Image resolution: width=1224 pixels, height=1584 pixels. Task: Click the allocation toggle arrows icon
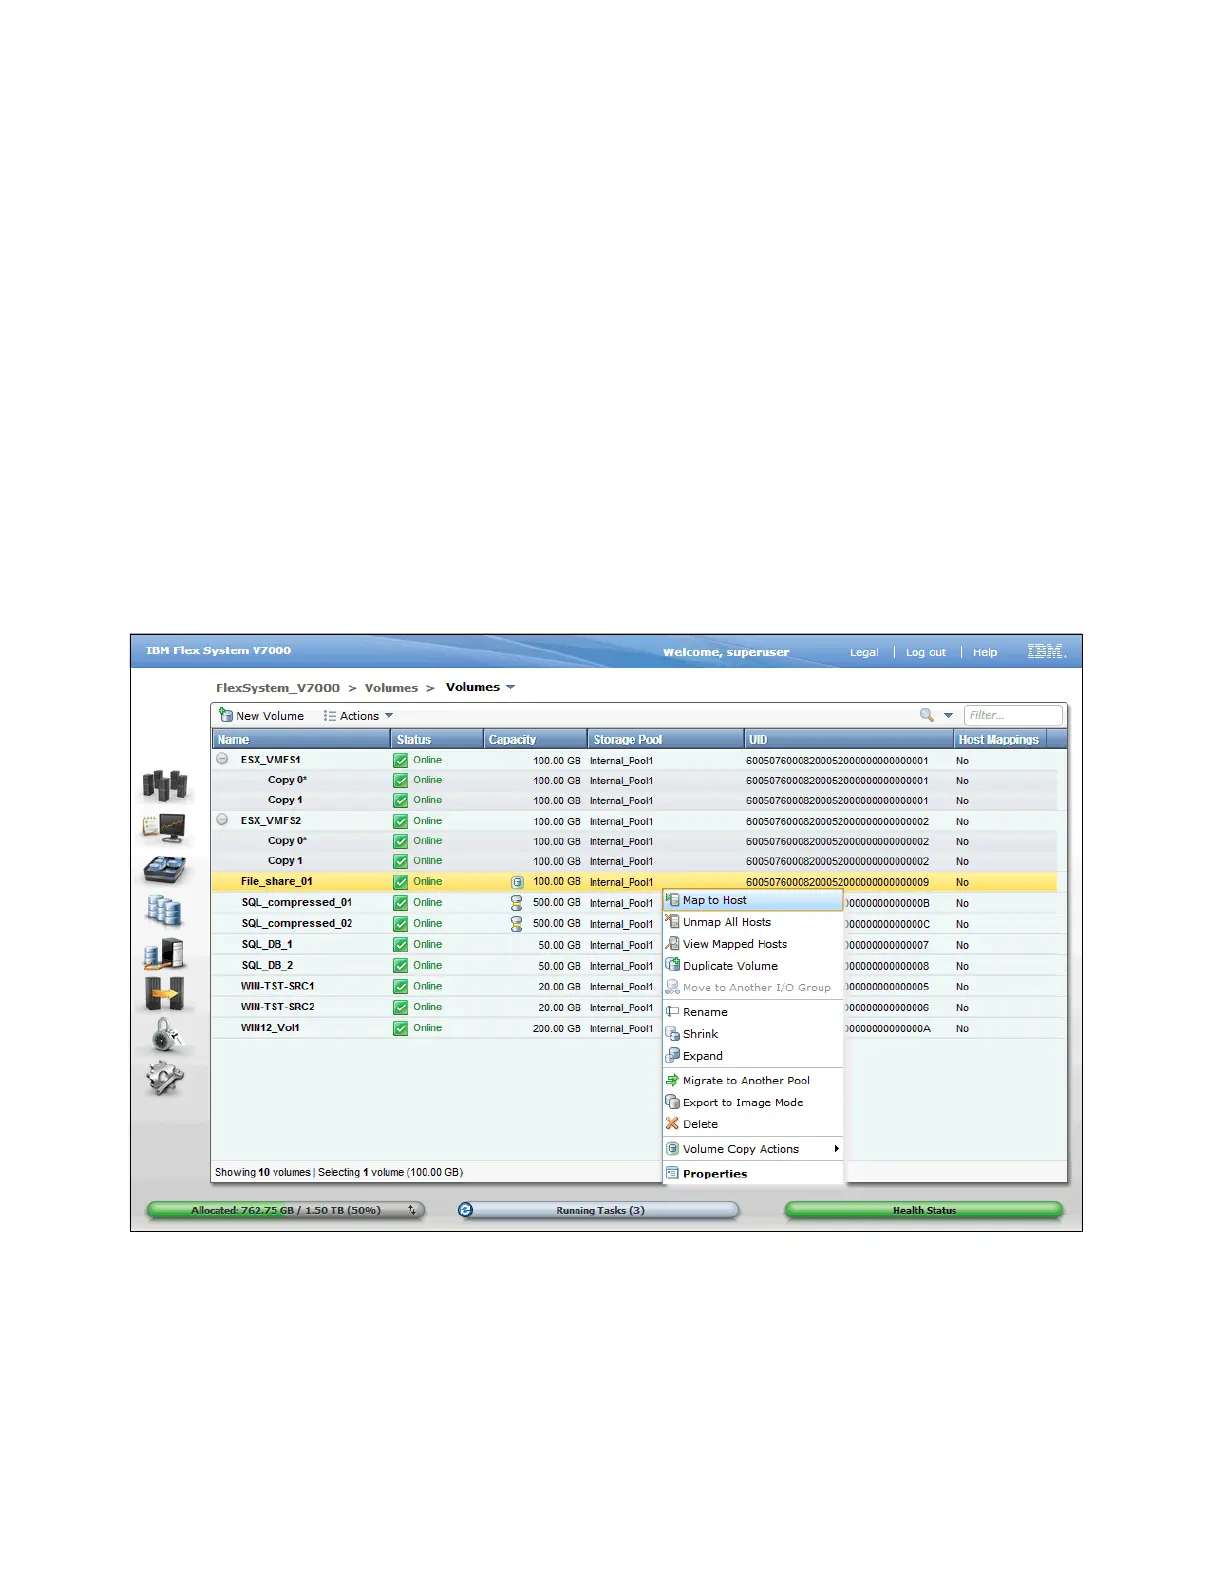411,1210
